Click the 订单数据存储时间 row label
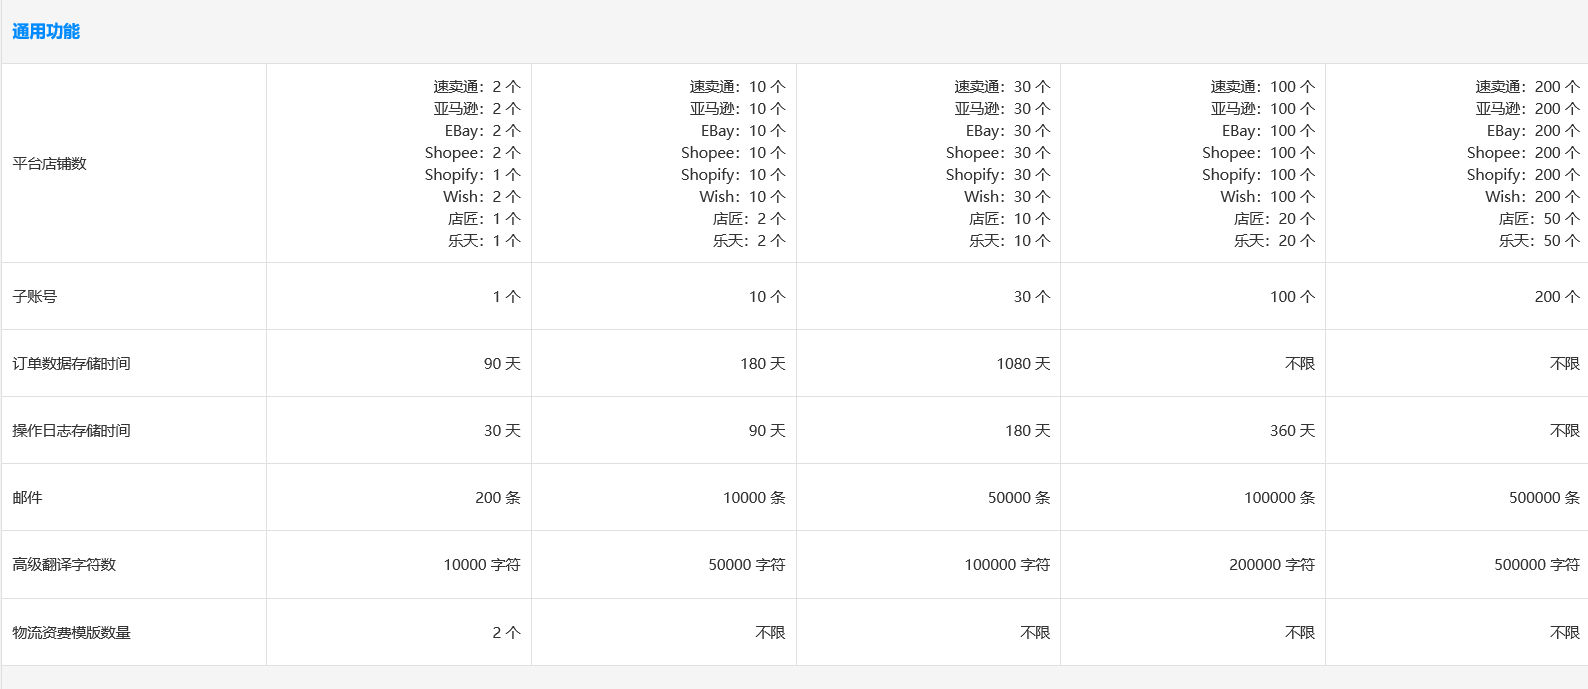This screenshot has height=689, width=1588. [71, 363]
